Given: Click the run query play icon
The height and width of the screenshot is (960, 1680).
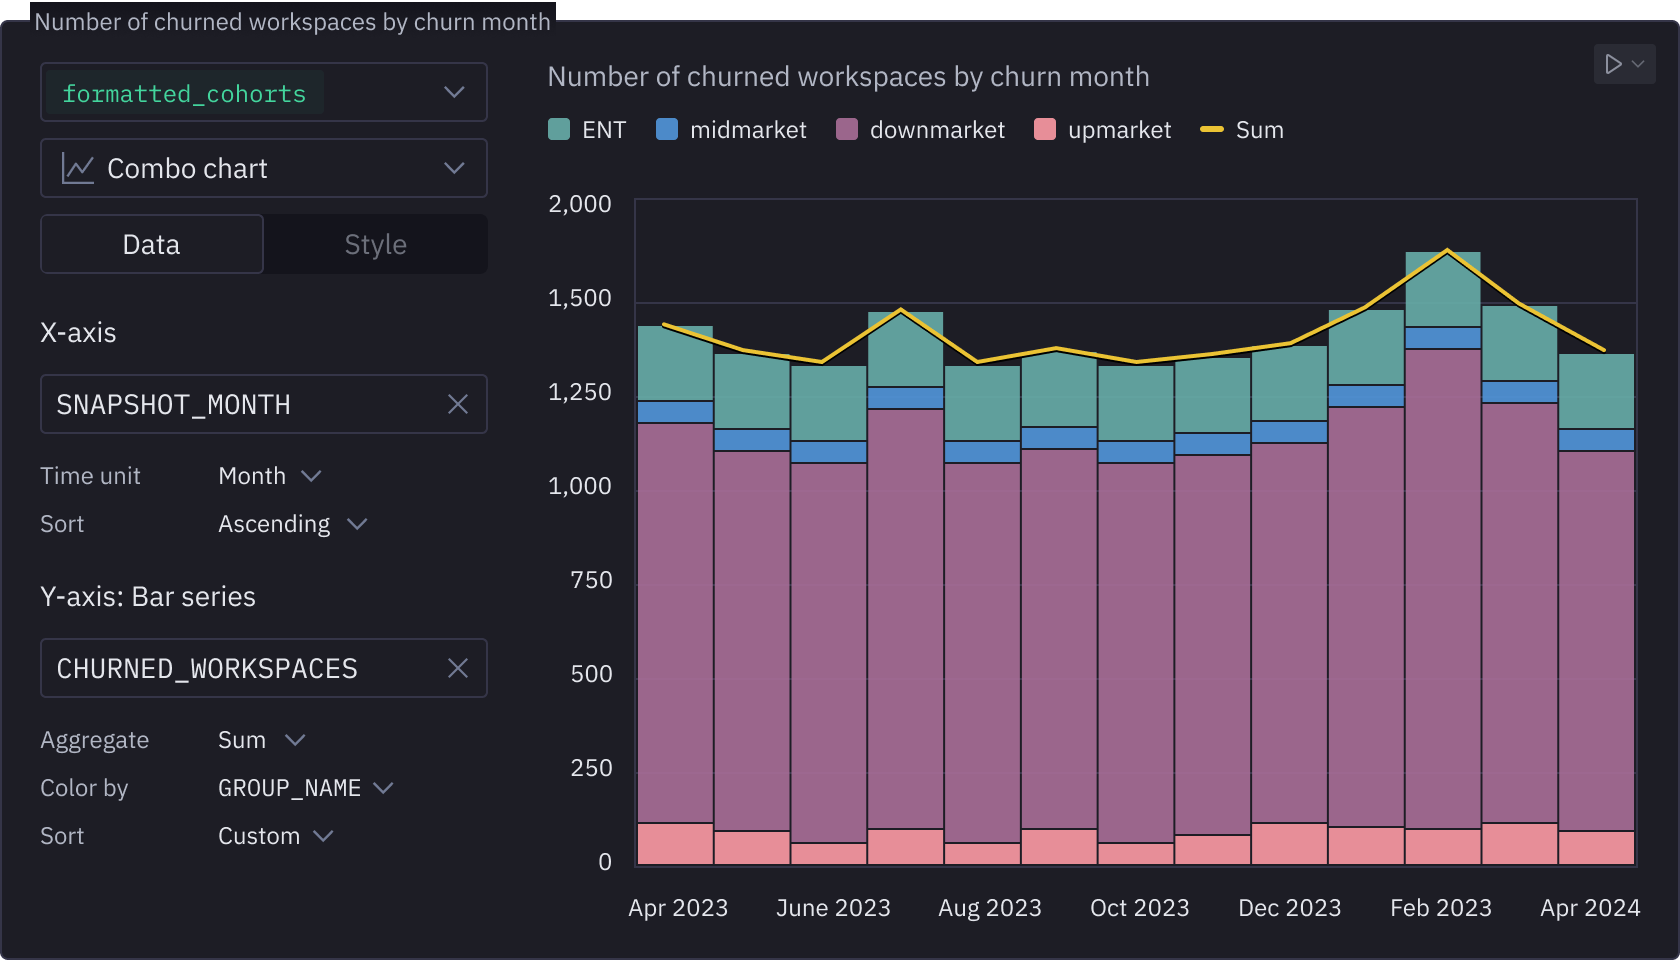Looking at the screenshot, I should (x=1612, y=64).
